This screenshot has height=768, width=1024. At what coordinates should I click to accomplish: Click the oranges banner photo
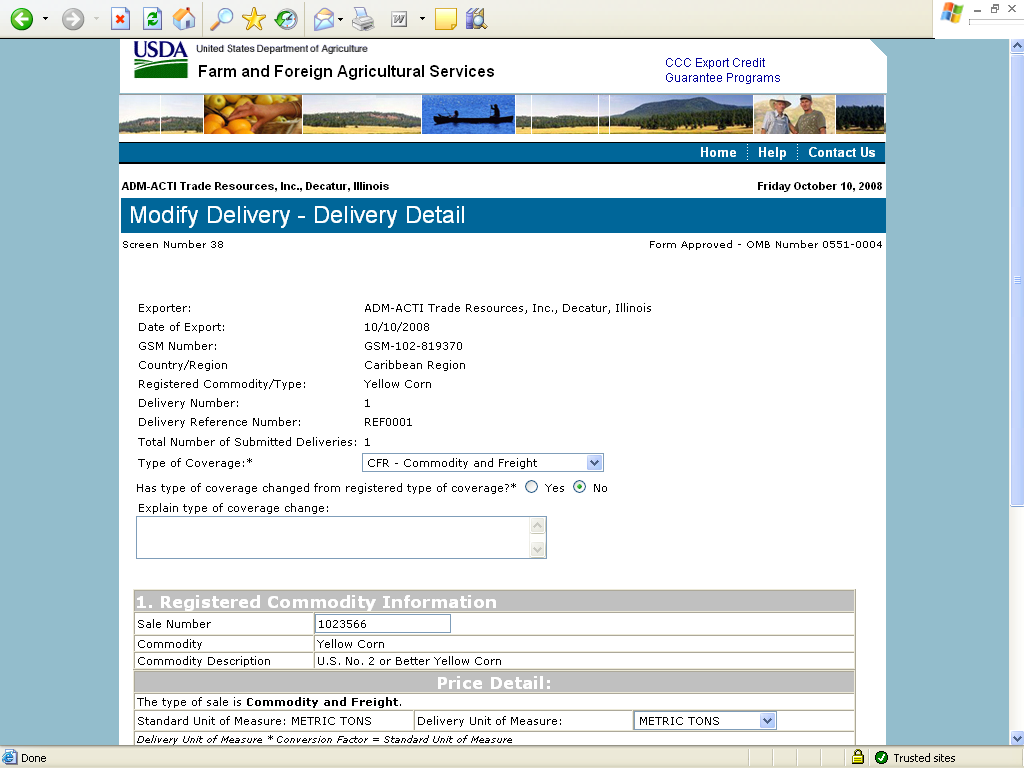(x=253, y=114)
